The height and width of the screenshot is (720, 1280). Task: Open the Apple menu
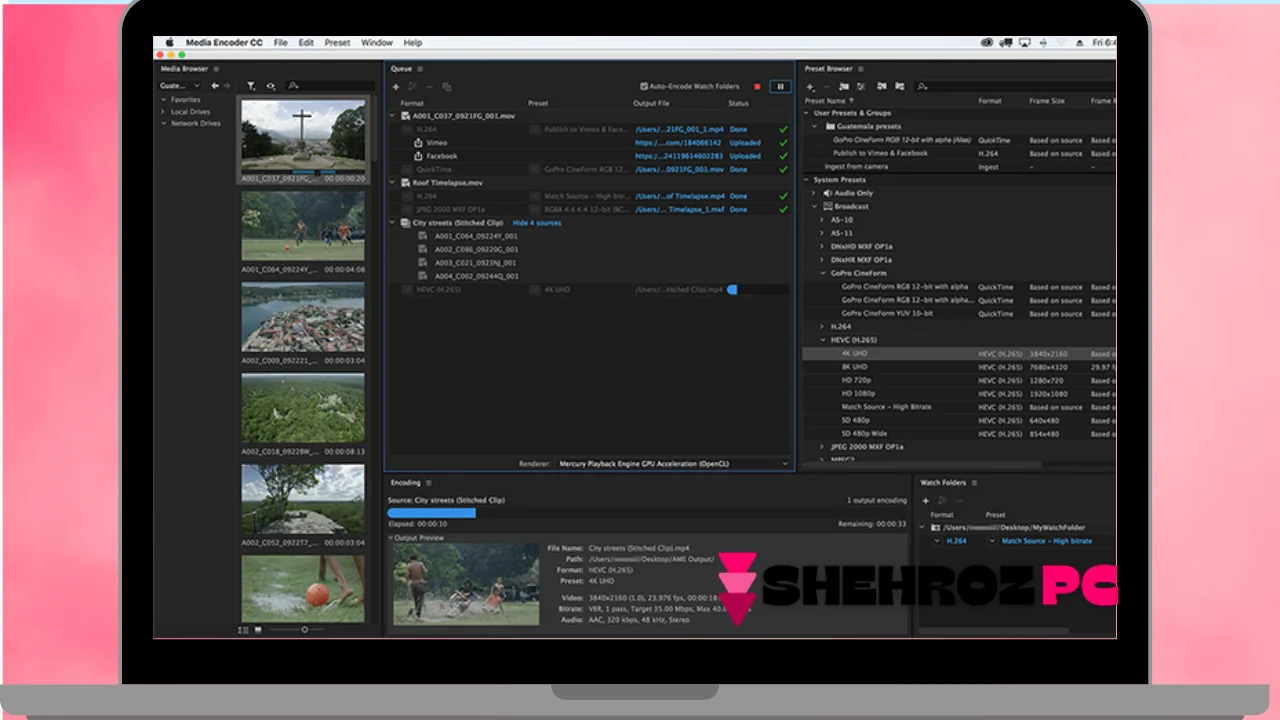click(x=169, y=43)
